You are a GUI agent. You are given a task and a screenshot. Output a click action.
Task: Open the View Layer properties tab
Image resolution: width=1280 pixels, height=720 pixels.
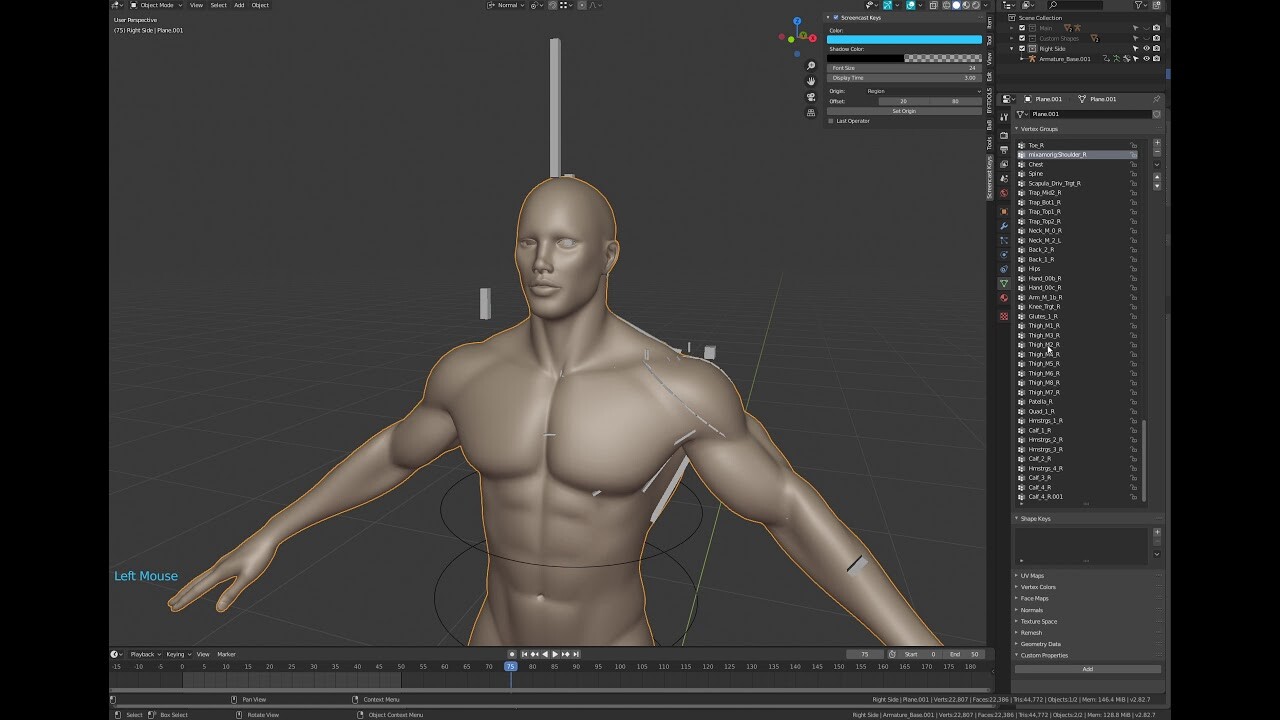1004,164
